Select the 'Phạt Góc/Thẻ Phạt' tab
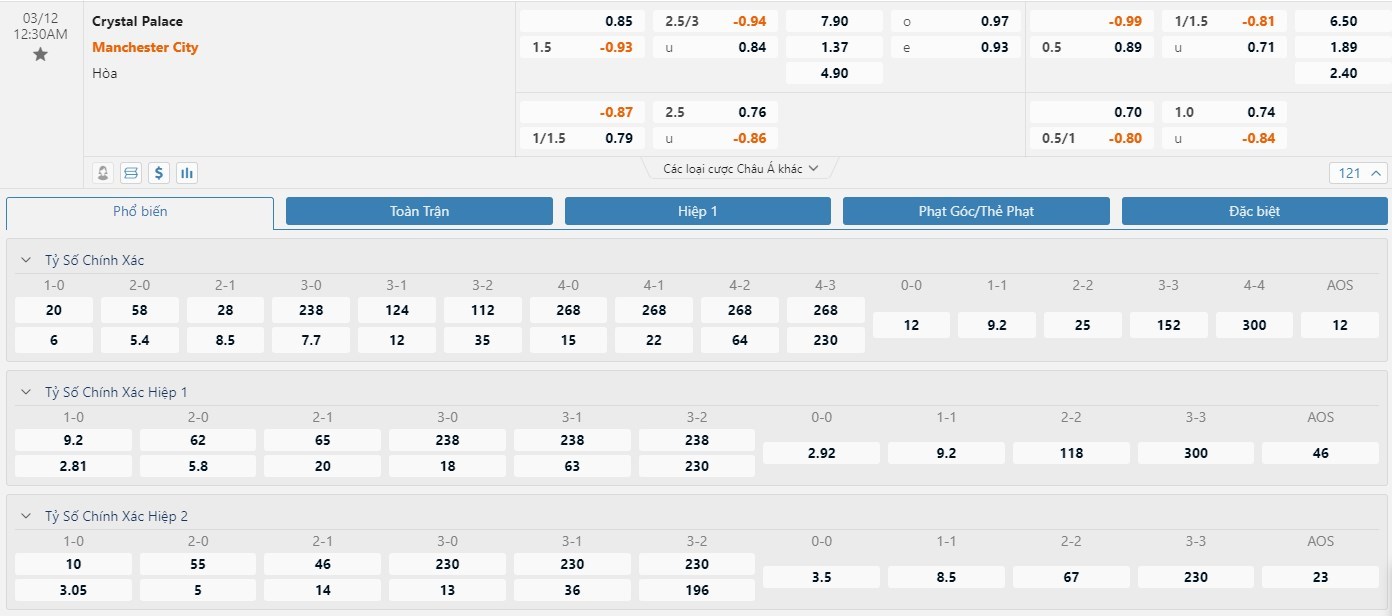1392x616 pixels. (x=976, y=211)
